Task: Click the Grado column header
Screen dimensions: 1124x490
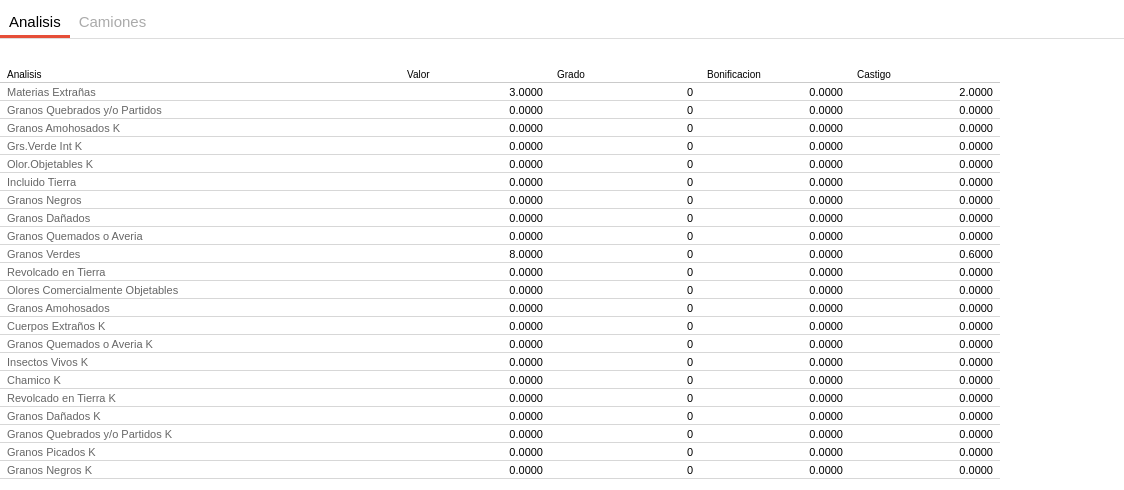Action: coord(571,75)
